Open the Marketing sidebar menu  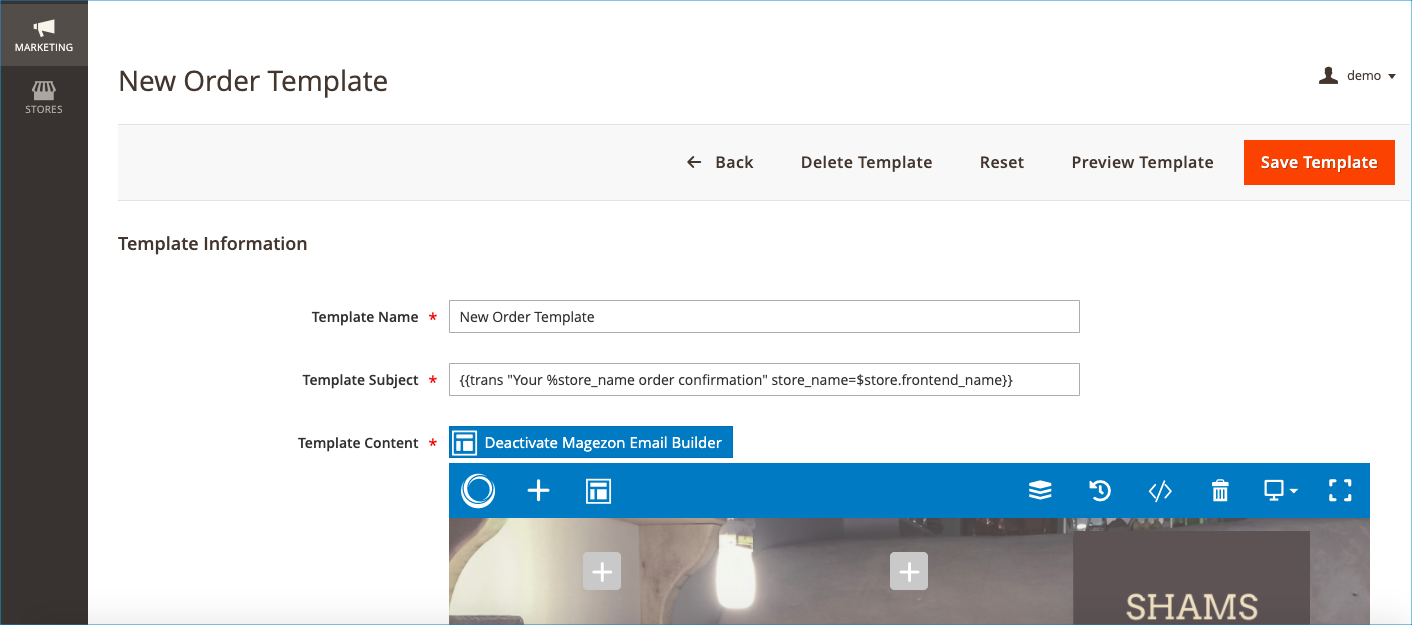click(44, 35)
